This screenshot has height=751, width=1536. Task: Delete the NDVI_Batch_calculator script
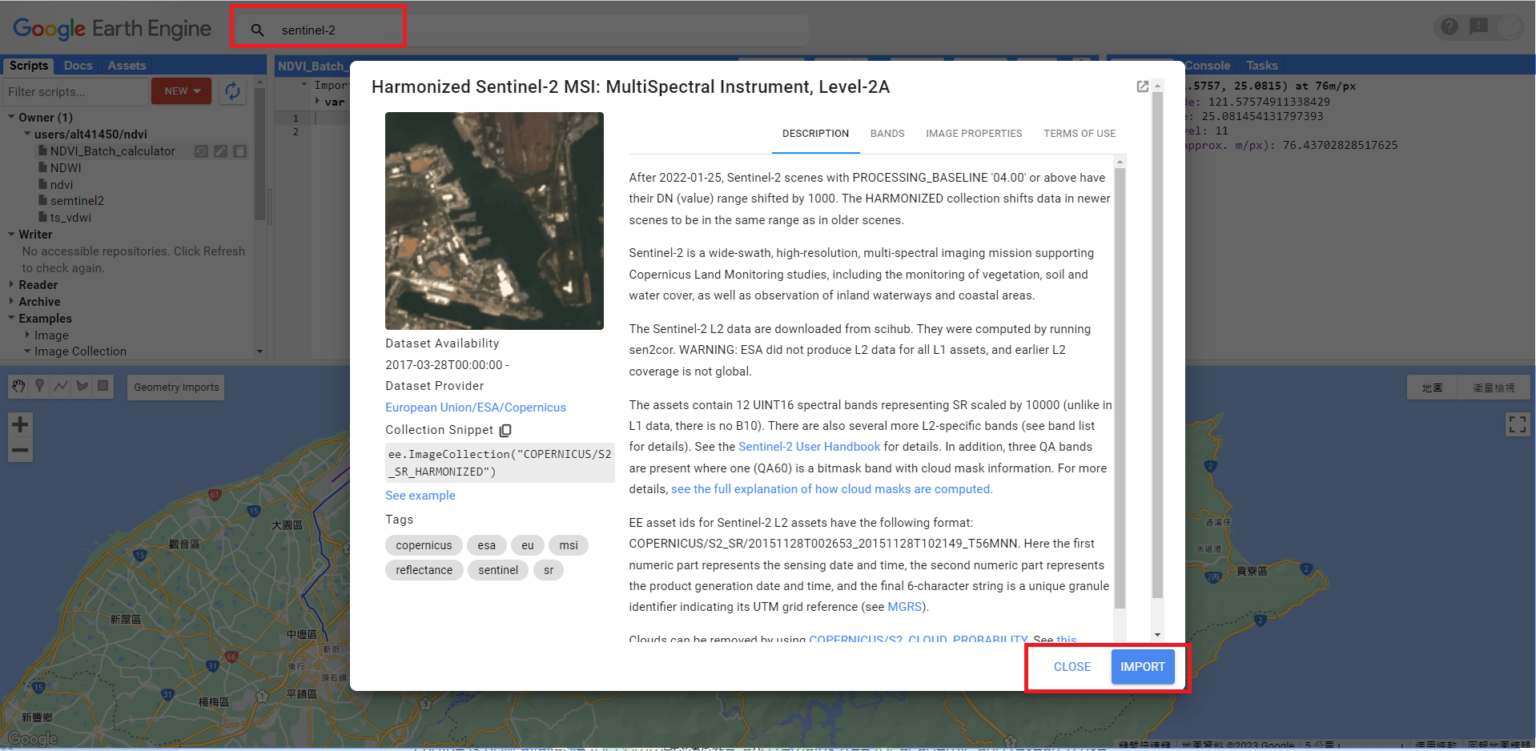240,150
